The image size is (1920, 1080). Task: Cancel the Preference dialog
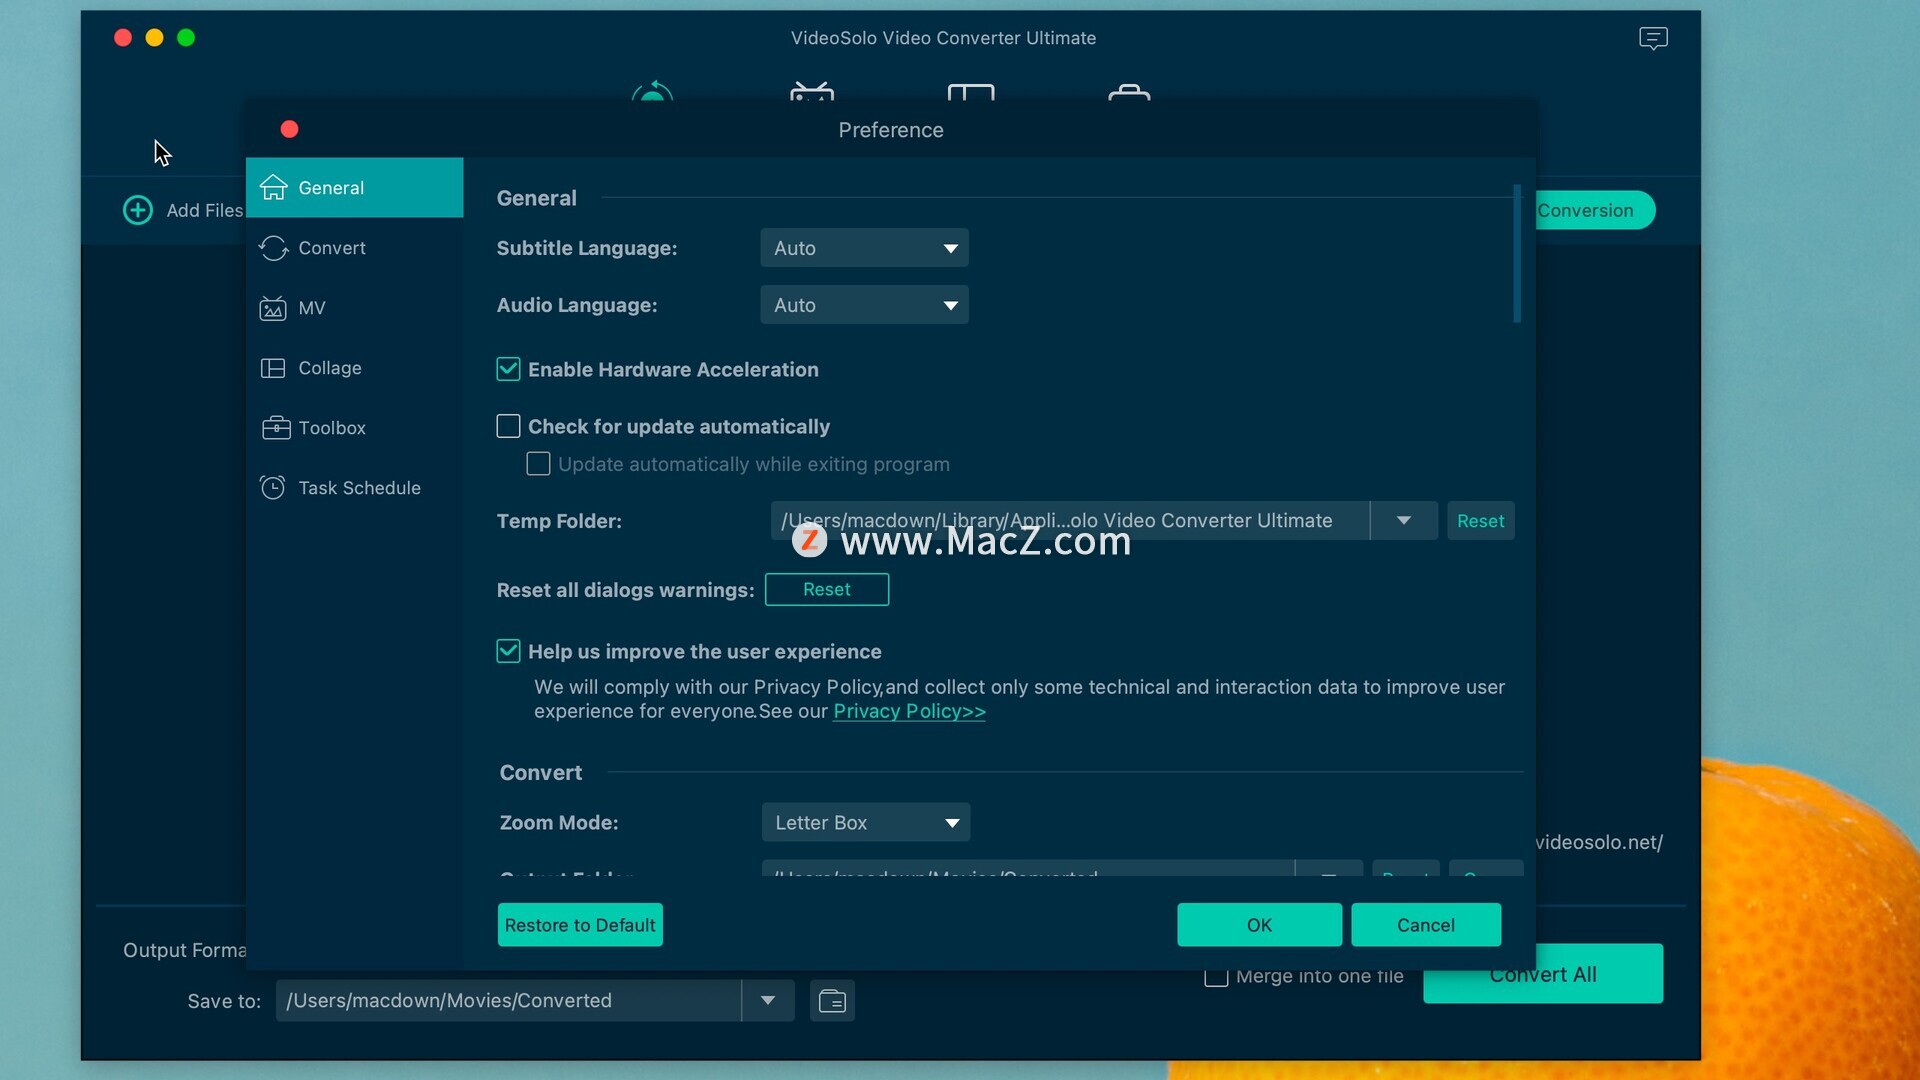1426,925
